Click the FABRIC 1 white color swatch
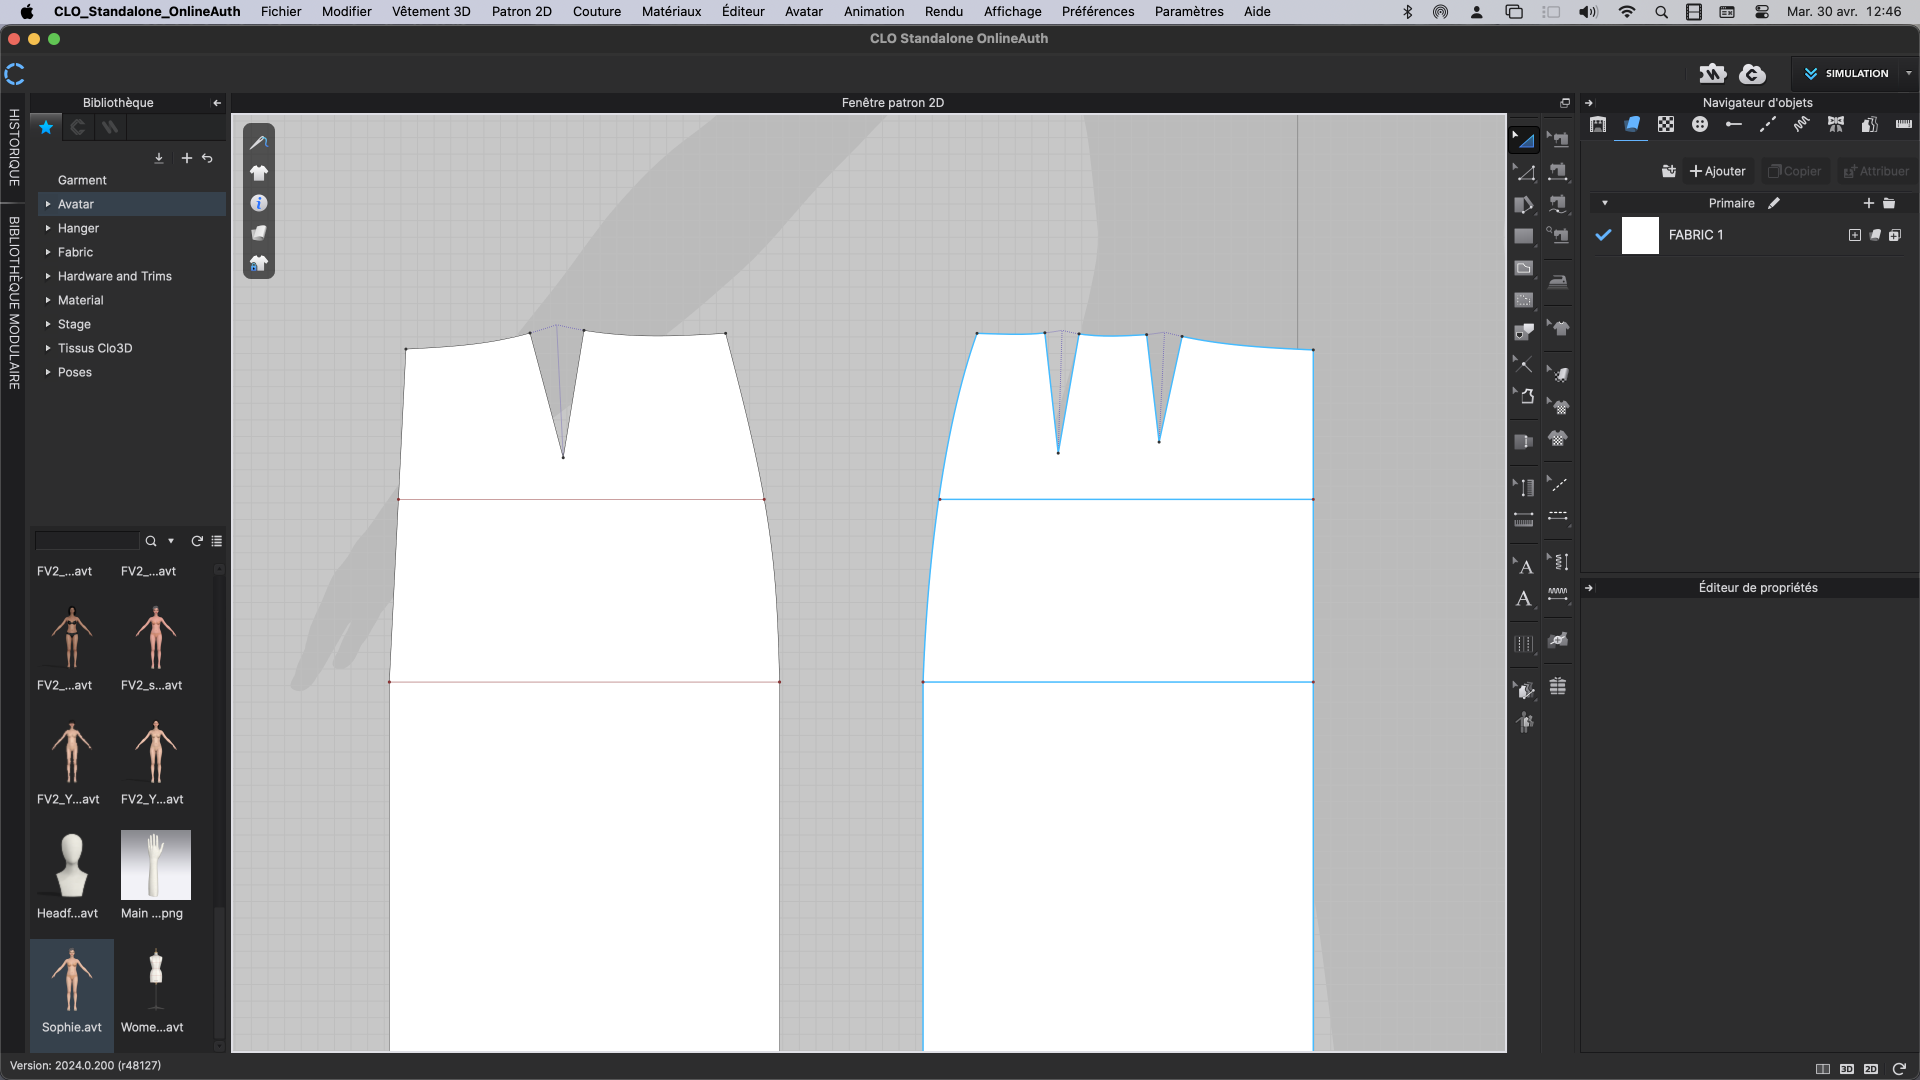The width and height of the screenshot is (1920, 1080). (x=1639, y=235)
